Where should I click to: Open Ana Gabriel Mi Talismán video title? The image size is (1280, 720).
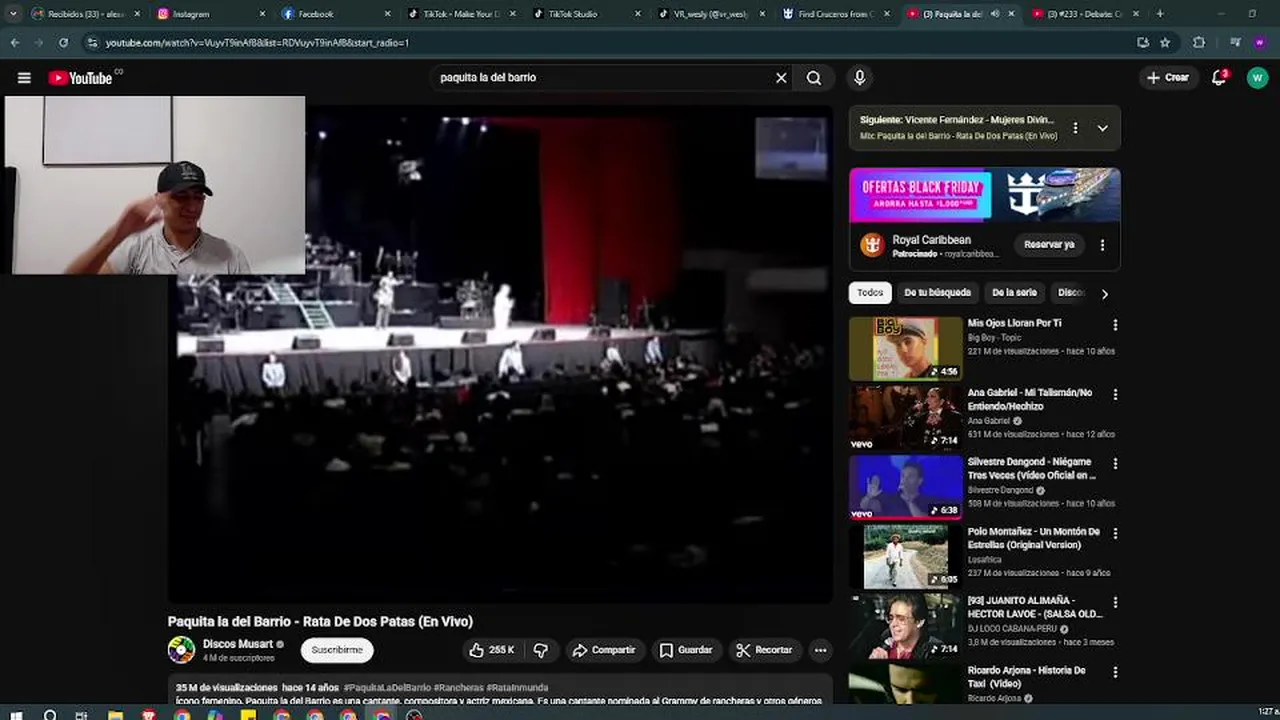point(1030,399)
